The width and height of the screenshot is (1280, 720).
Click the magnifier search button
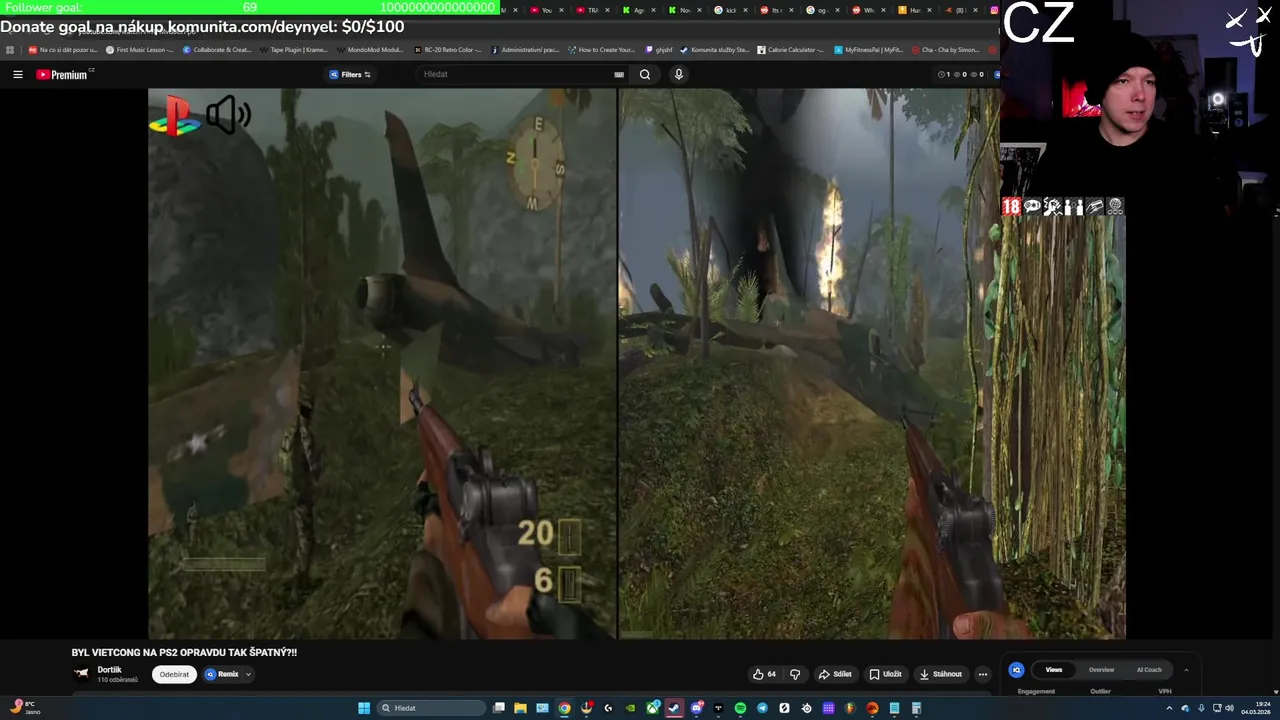coord(645,74)
